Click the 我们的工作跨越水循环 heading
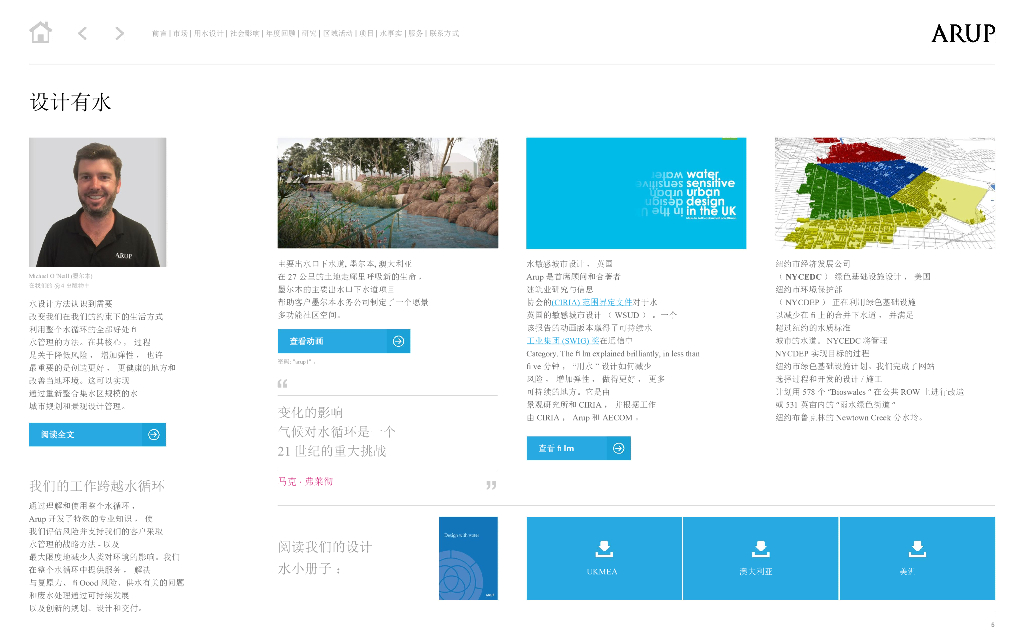The height and width of the screenshot is (640, 1024). click(97, 486)
